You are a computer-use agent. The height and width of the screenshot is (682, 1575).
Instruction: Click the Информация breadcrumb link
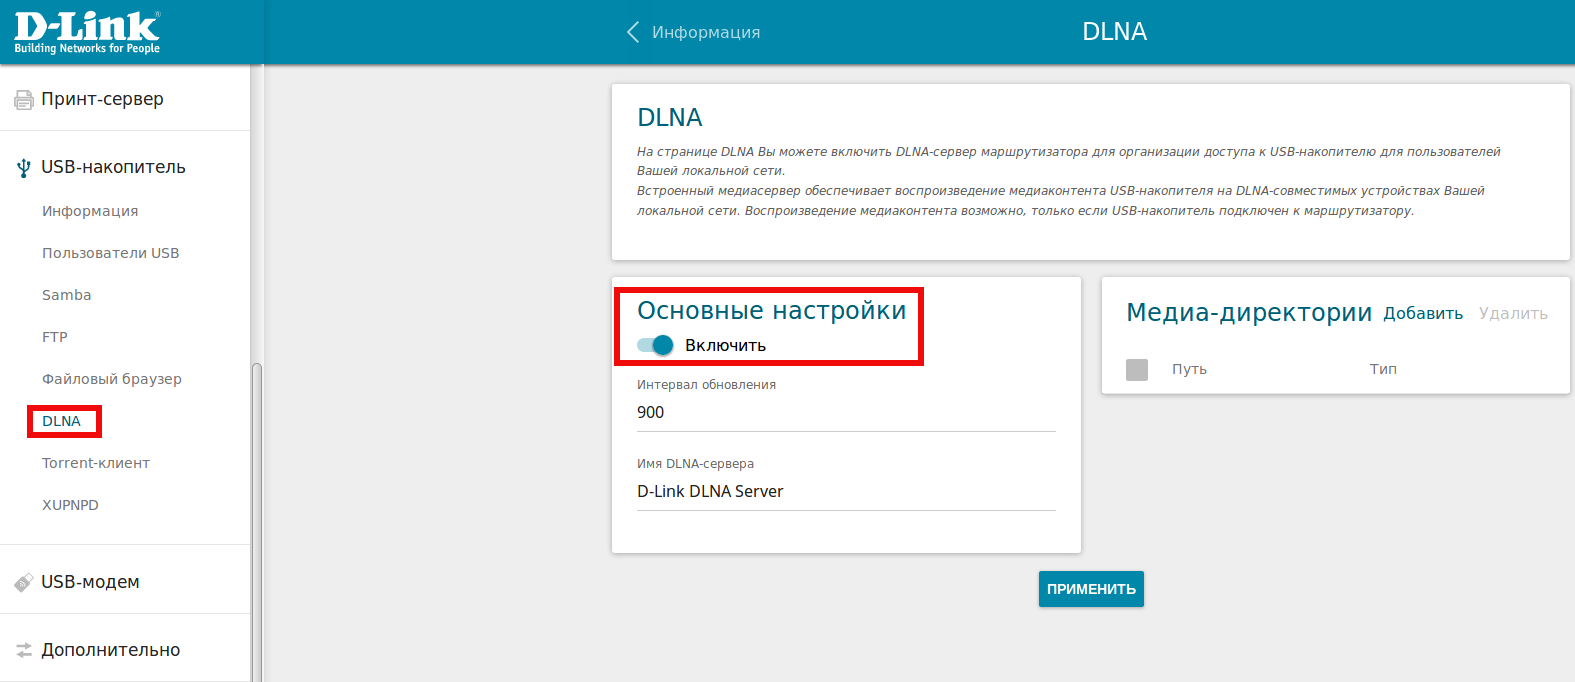click(705, 32)
